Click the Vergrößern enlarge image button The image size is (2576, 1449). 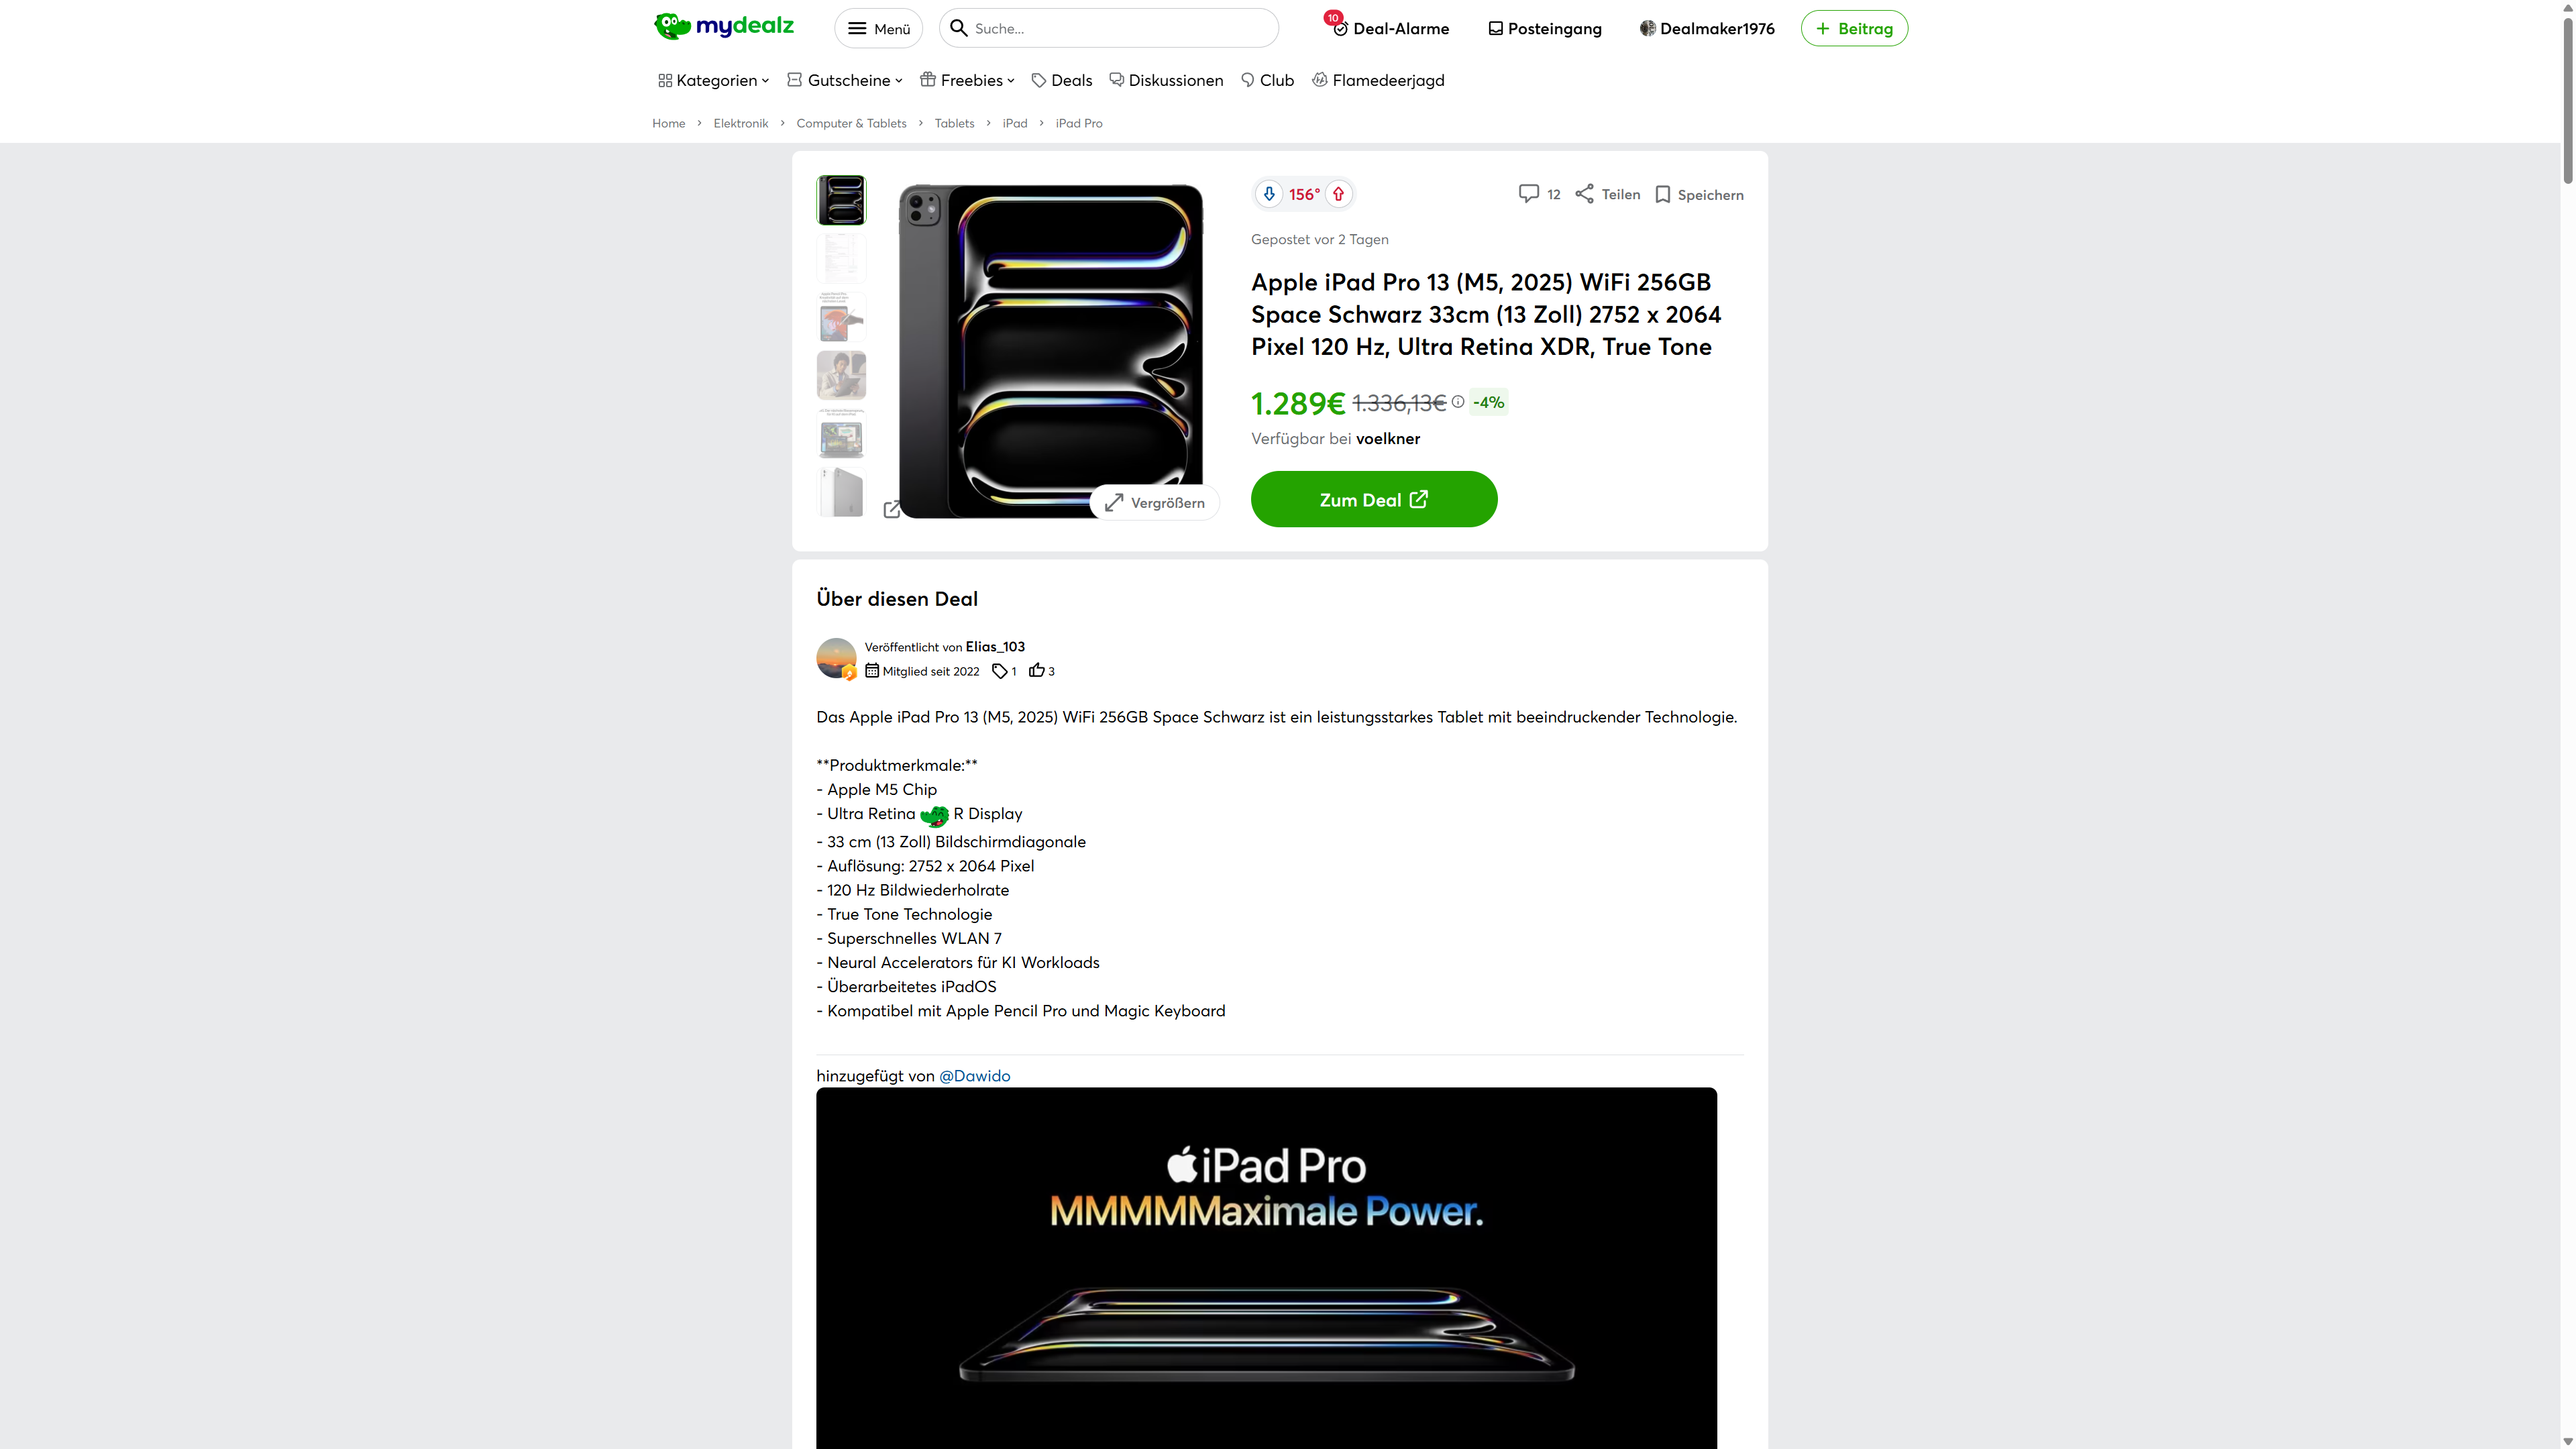tap(1154, 503)
